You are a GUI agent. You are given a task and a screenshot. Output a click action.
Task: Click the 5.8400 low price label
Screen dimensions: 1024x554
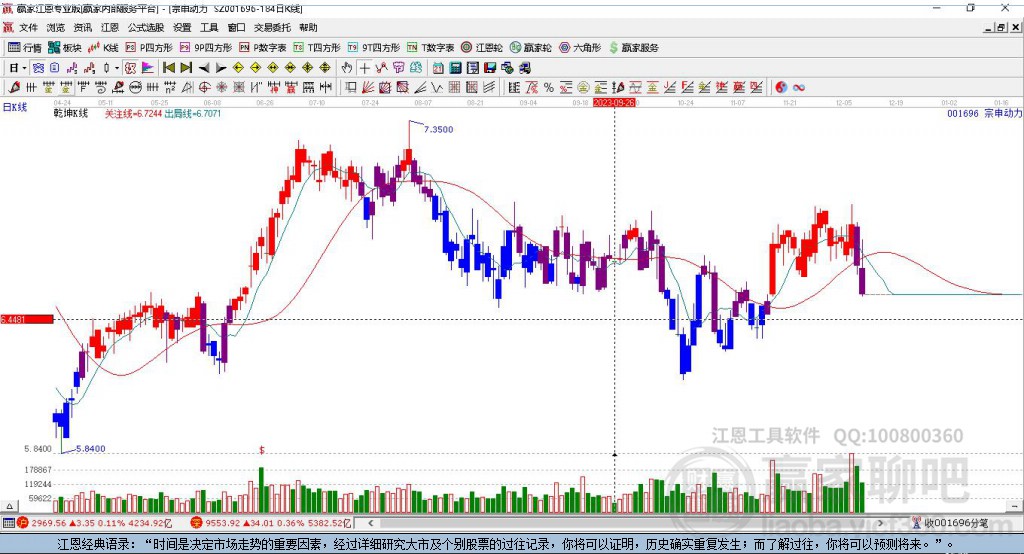91,449
